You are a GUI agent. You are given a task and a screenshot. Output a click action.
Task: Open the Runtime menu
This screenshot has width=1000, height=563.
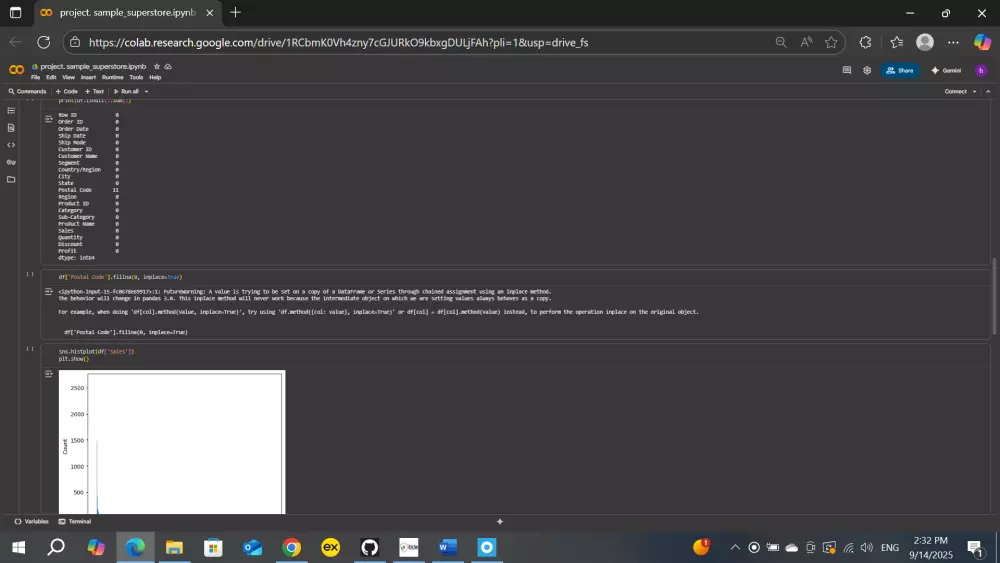tap(112, 78)
